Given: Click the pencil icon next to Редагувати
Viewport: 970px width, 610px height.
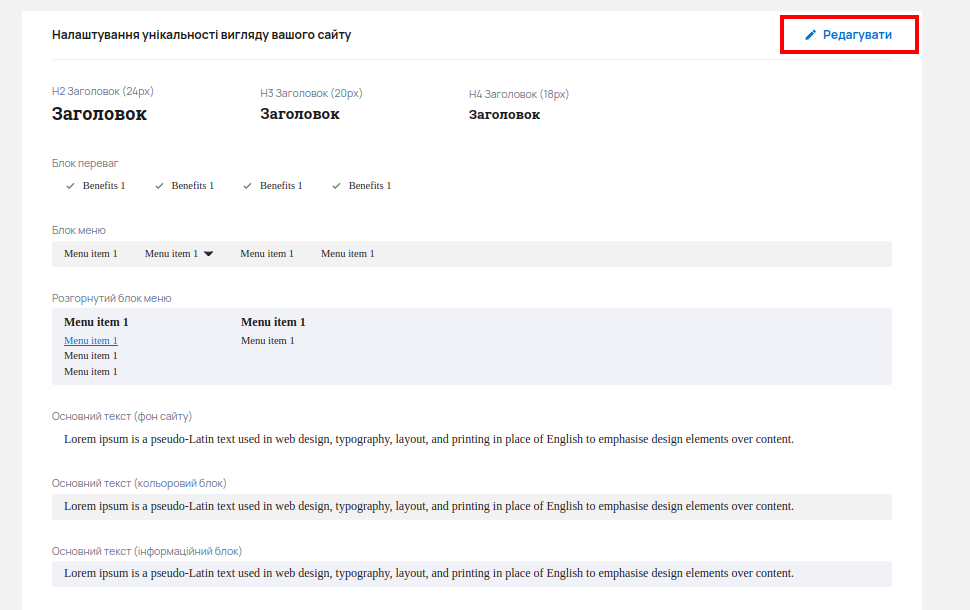Looking at the screenshot, I should pyautogui.click(x=810, y=35).
